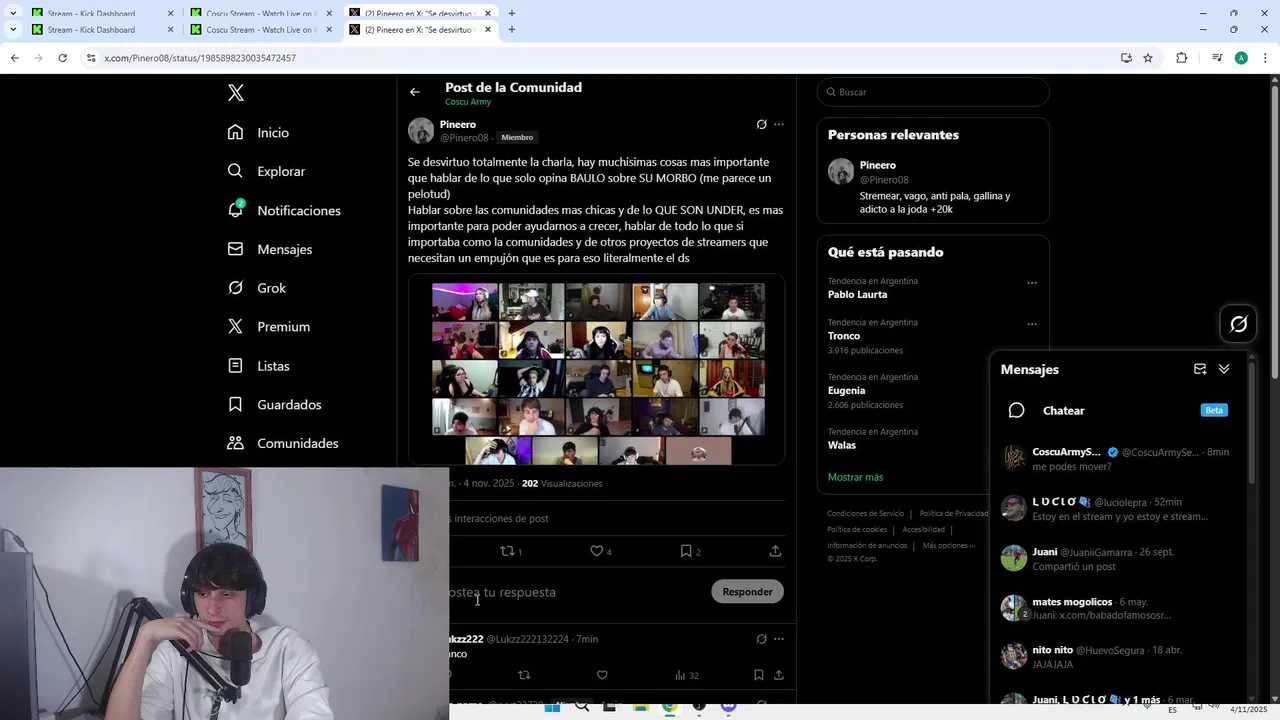This screenshot has height=720, width=1280.
Task: Open more options for Tronco trend
Action: 1032,324
